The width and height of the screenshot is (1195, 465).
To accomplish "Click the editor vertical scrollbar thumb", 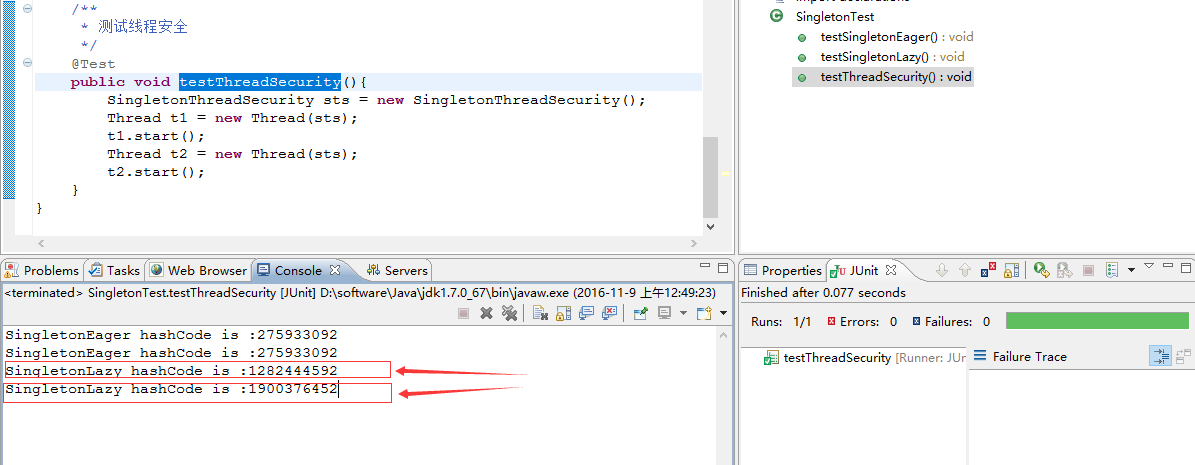I will pyautogui.click(x=710, y=177).
